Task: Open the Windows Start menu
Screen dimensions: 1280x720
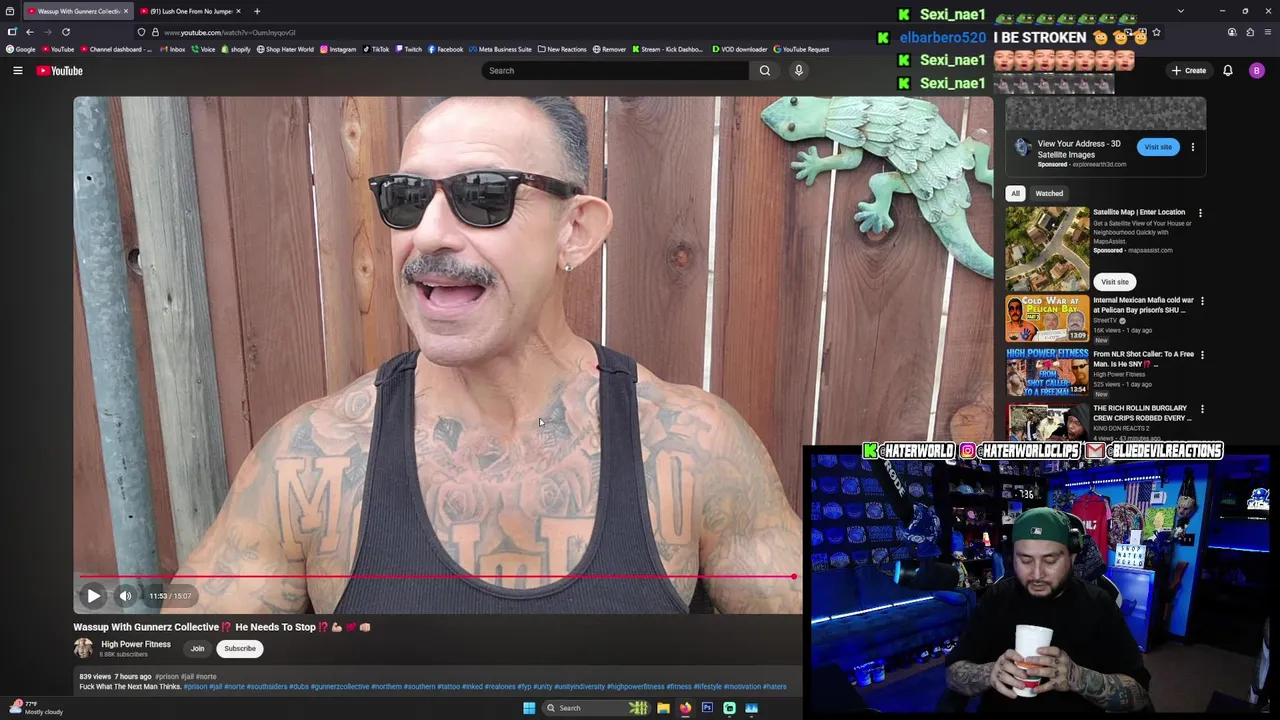Action: 529,708
